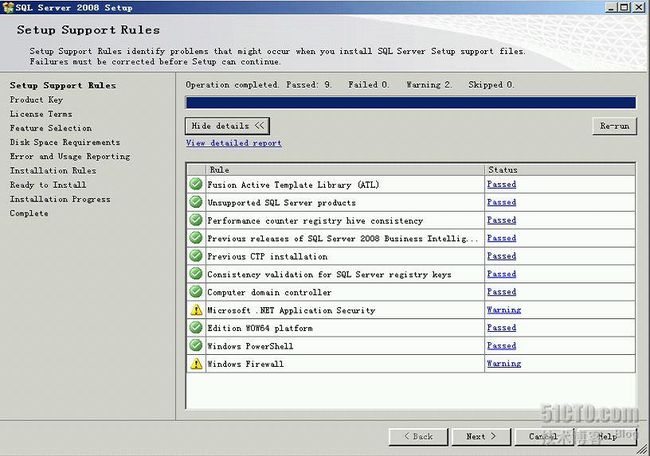Select the Windows Firewall rule name

coord(245,364)
